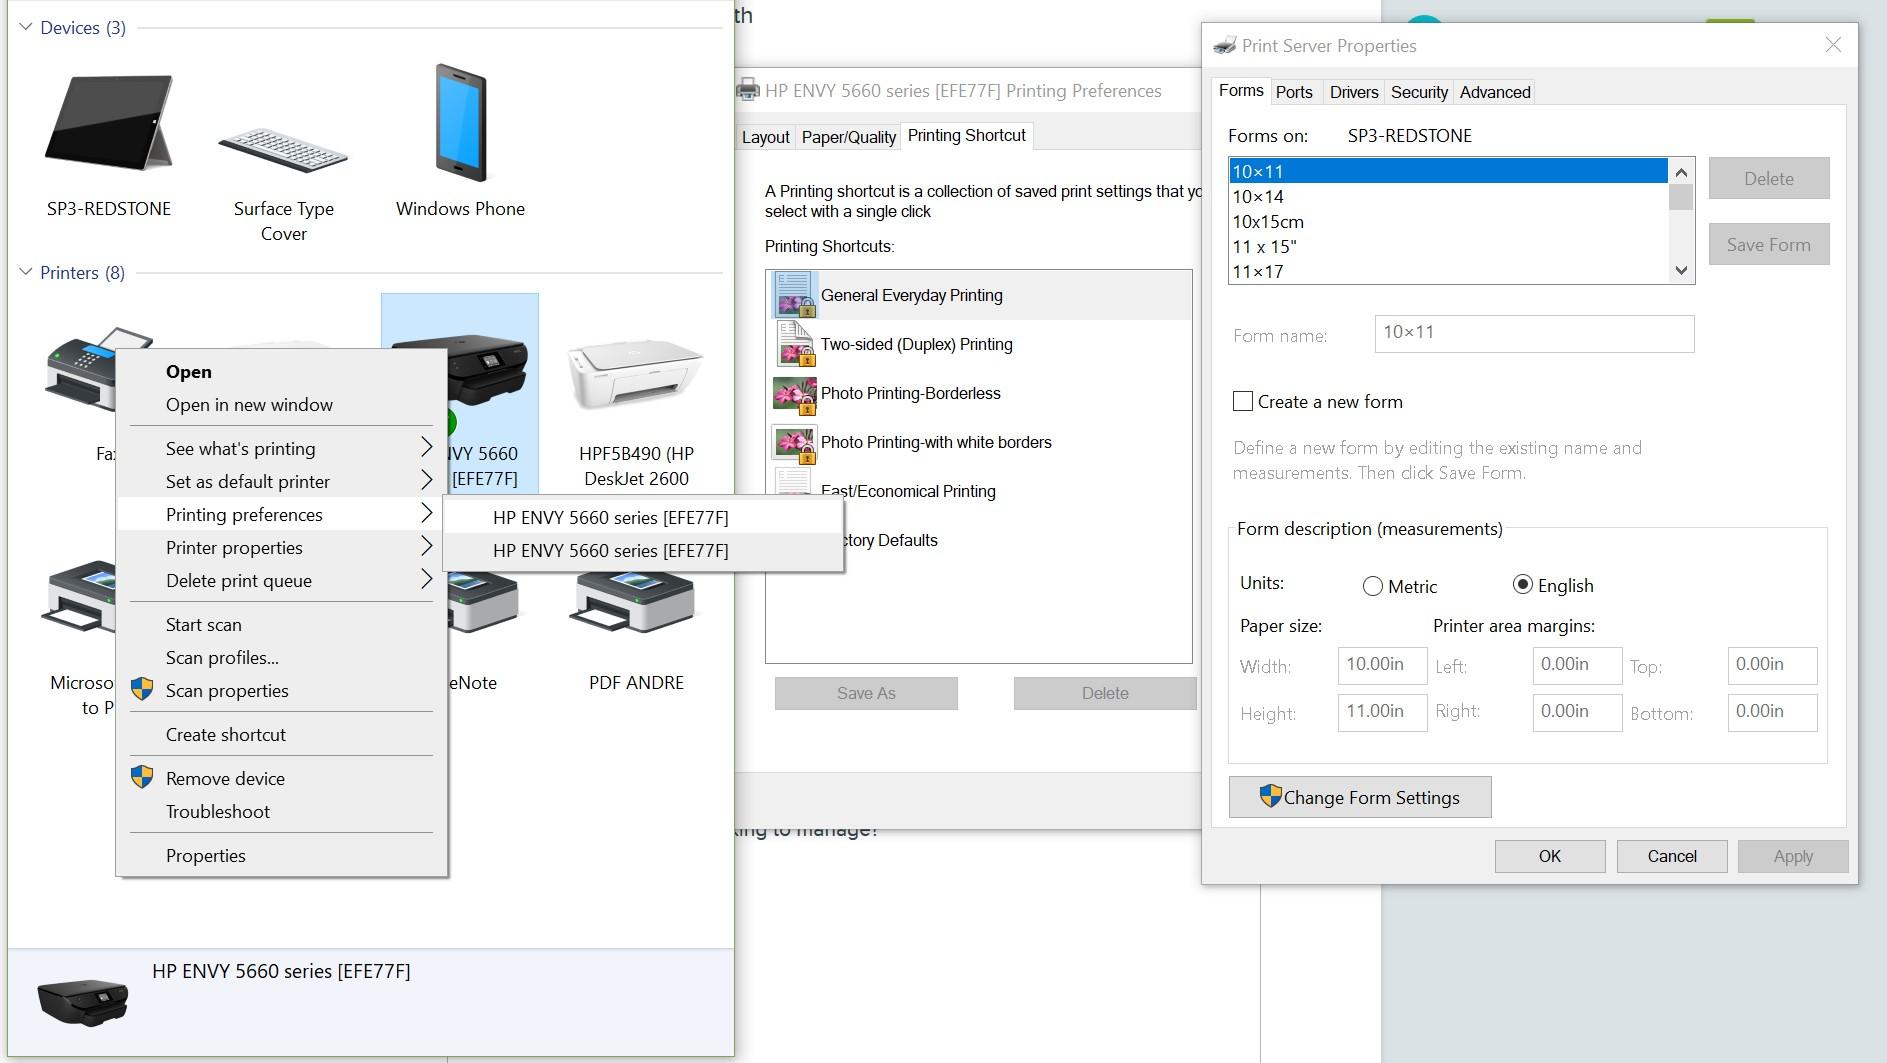The height and width of the screenshot is (1063, 1887).
Task: Click OK in Print Server Properties
Action: (1550, 856)
